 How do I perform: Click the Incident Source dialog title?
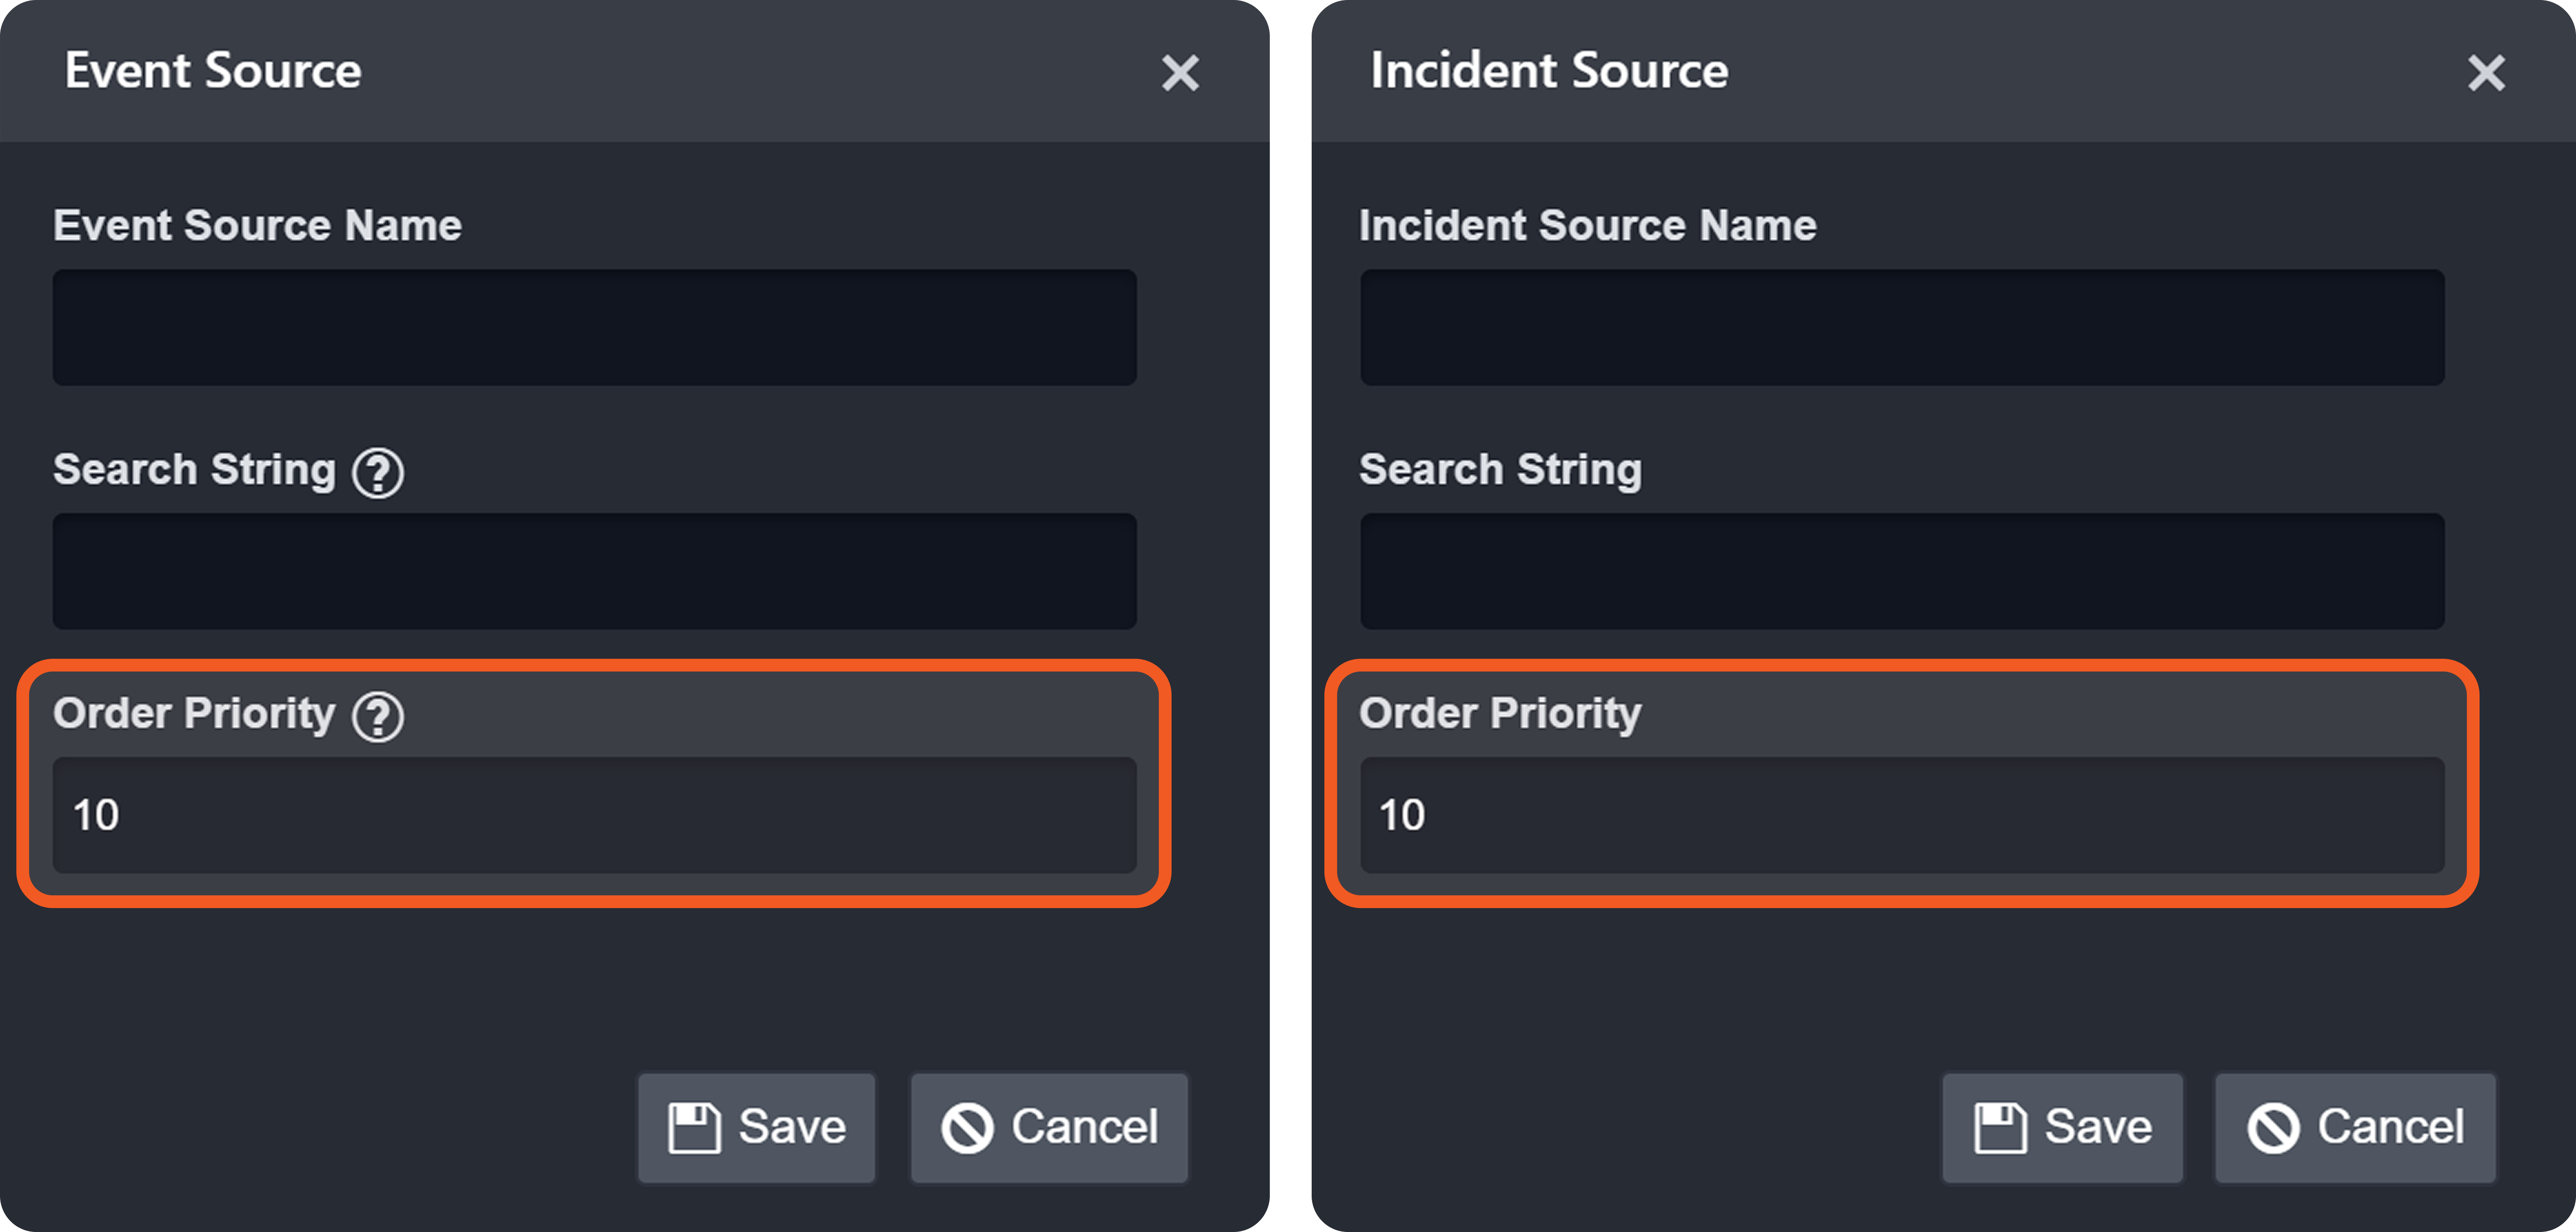tap(1548, 71)
